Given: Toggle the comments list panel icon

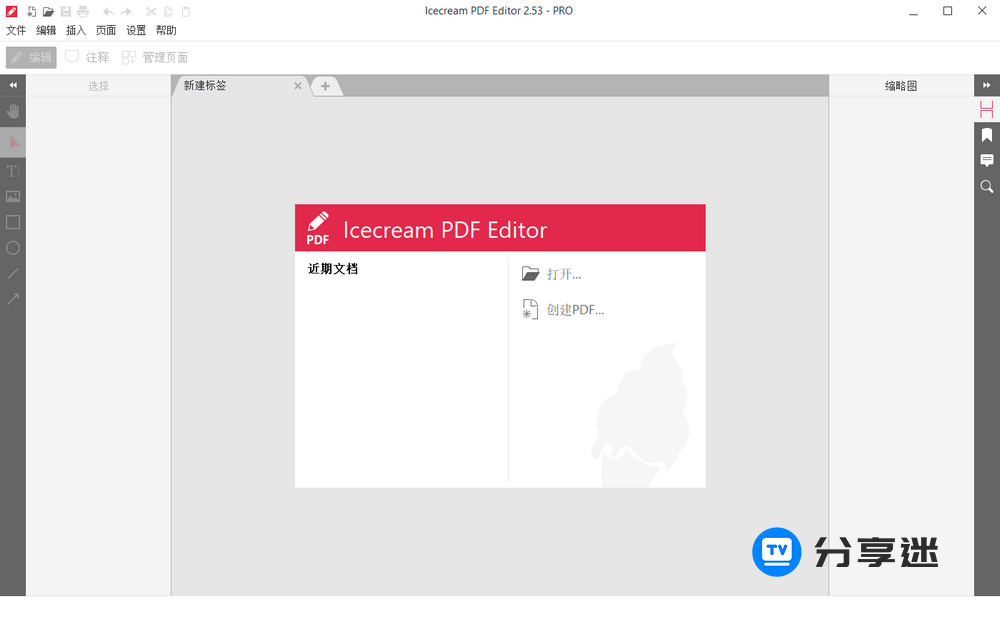Looking at the screenshot, I should pyautogui.click(x=987, y=160).
